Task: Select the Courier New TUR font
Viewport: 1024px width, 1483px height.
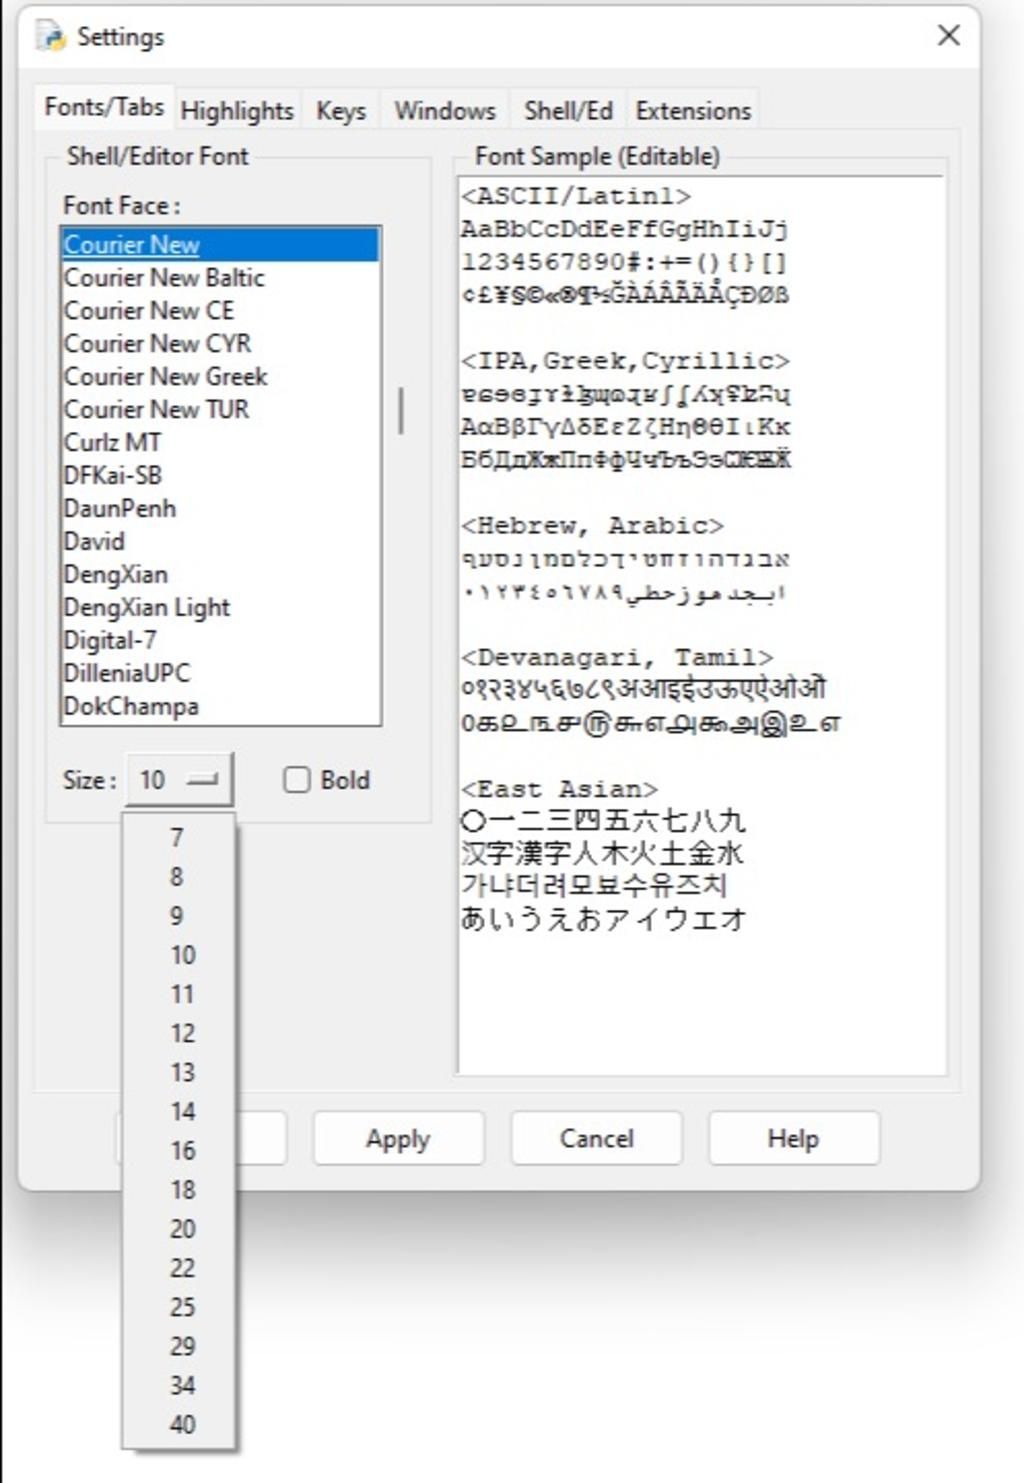Action: pyautogui.click(x=220, y=410)
